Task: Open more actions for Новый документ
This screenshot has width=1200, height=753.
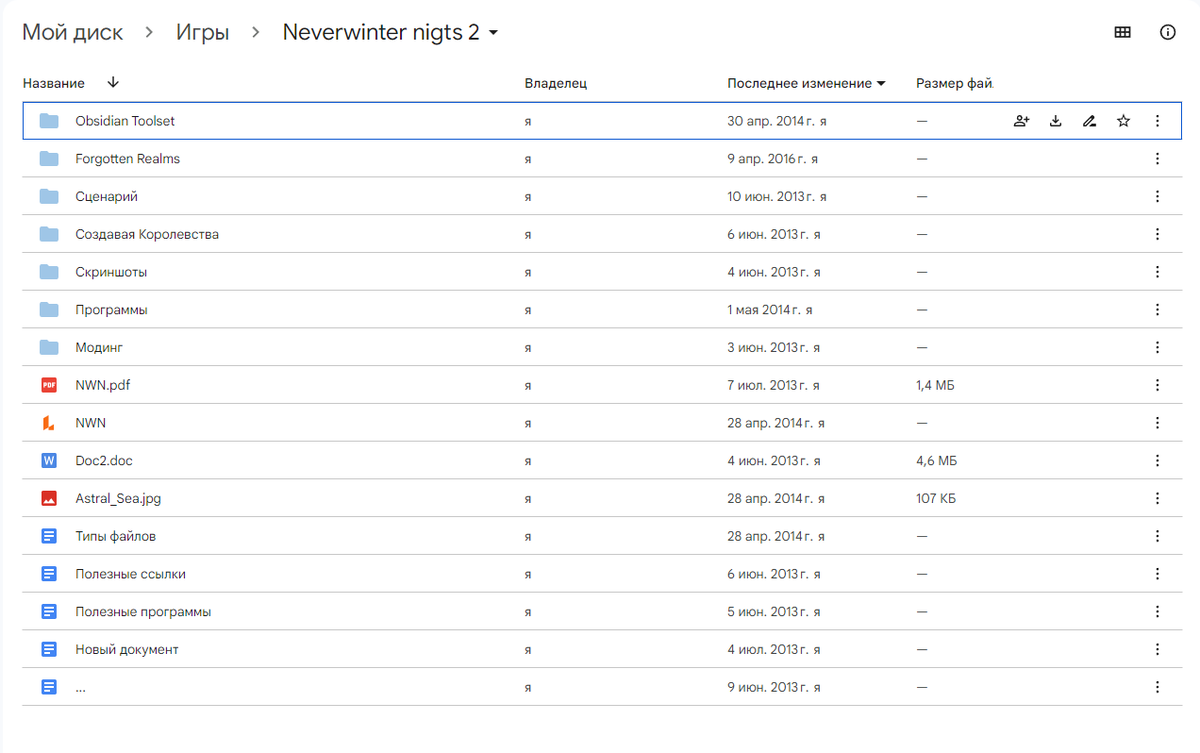Action: [1157, 649]
